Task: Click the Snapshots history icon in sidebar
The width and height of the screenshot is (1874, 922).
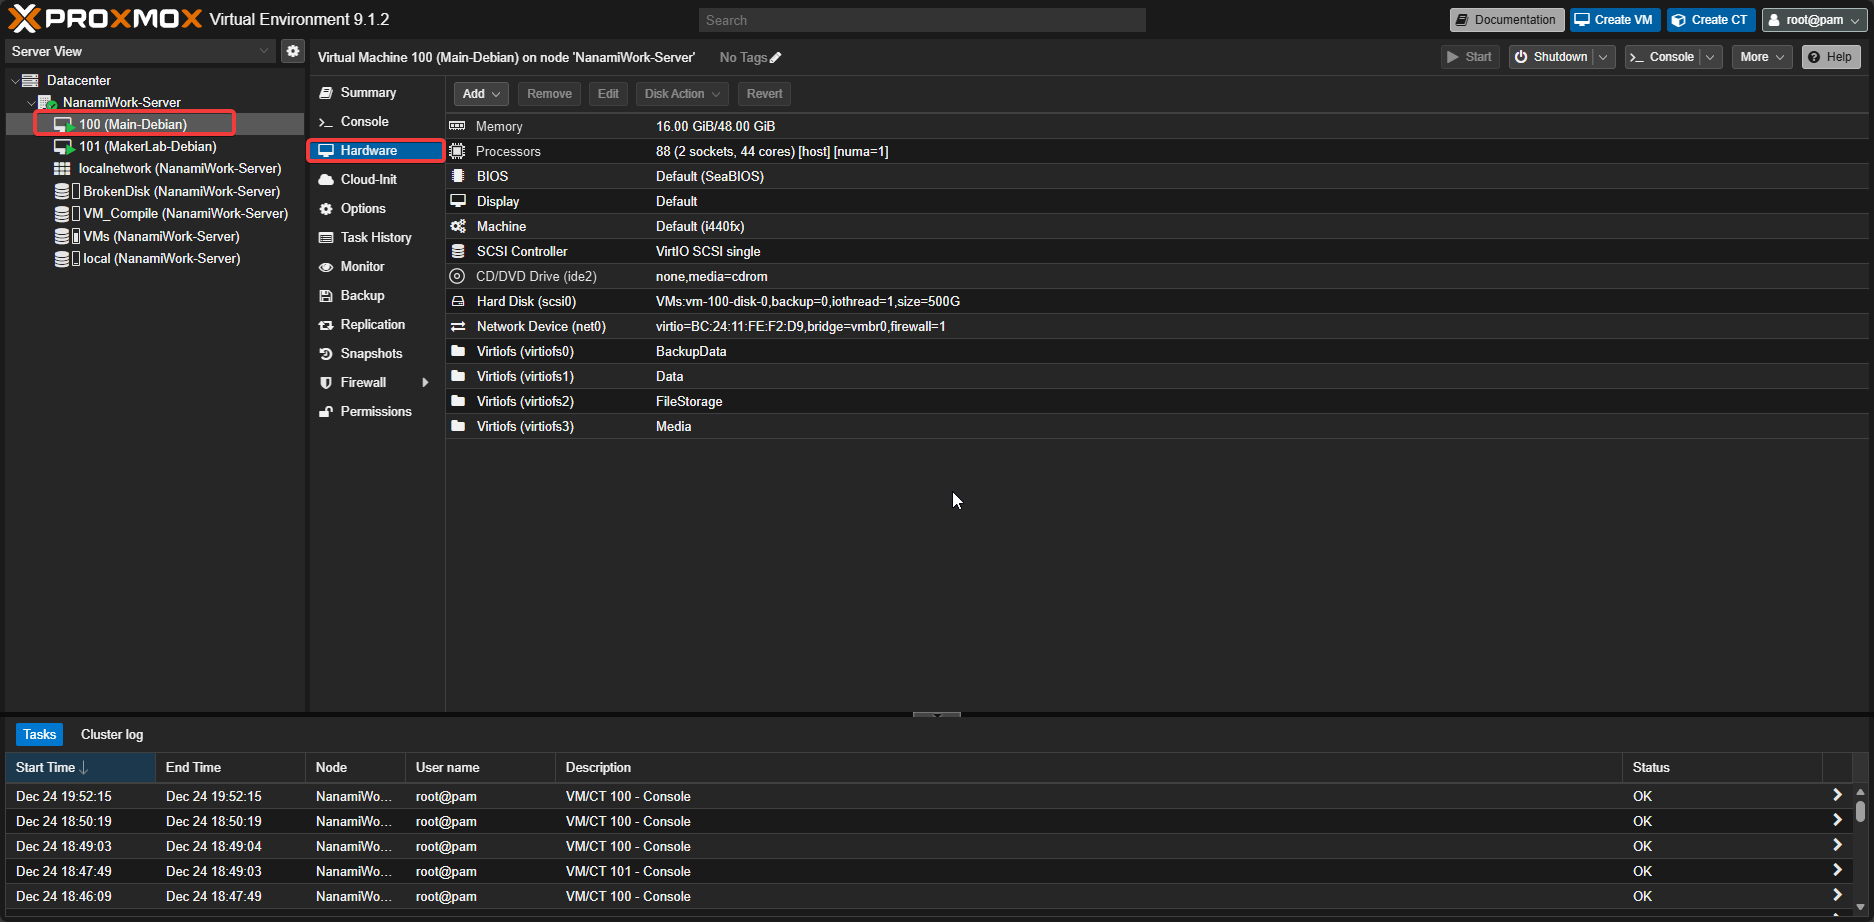Action: tap(326, 354)
